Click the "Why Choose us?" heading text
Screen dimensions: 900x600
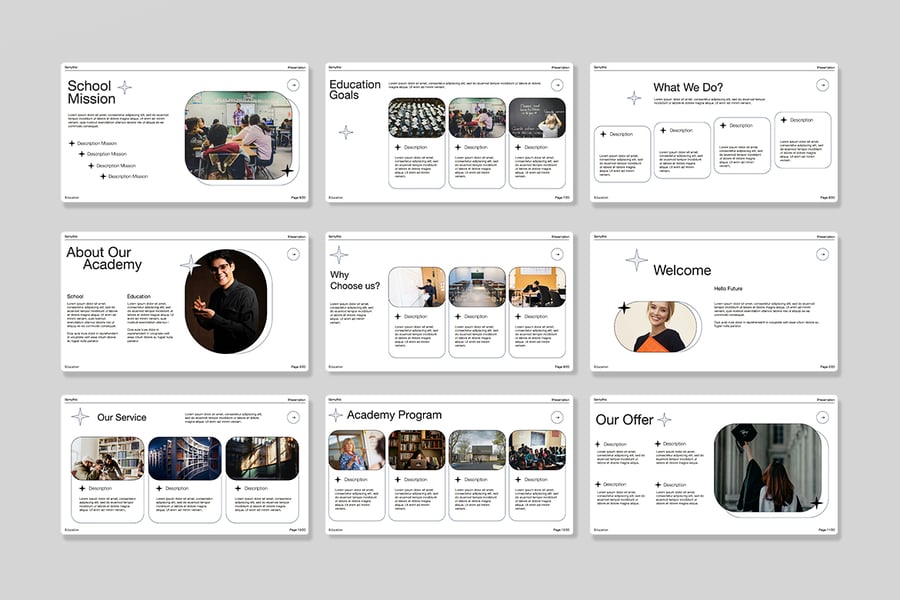tap(355, 280)
